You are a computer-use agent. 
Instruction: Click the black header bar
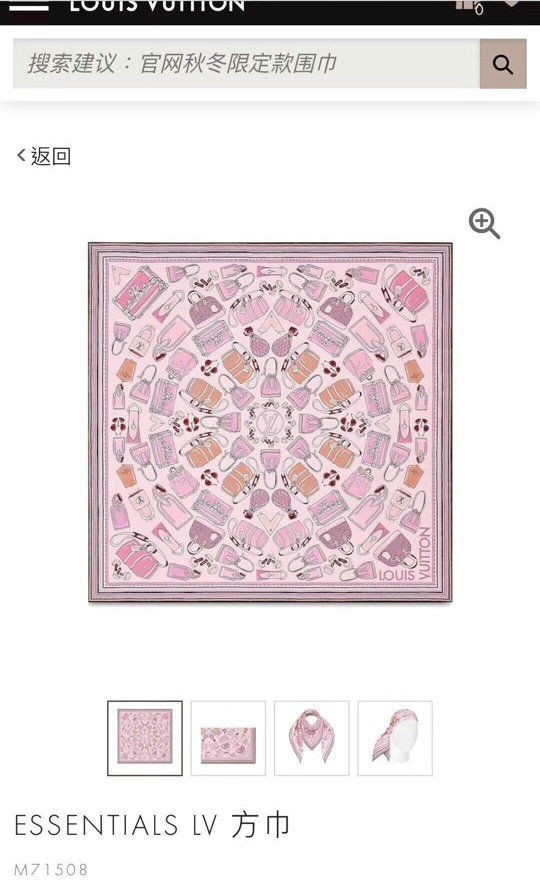click(270, 12)
